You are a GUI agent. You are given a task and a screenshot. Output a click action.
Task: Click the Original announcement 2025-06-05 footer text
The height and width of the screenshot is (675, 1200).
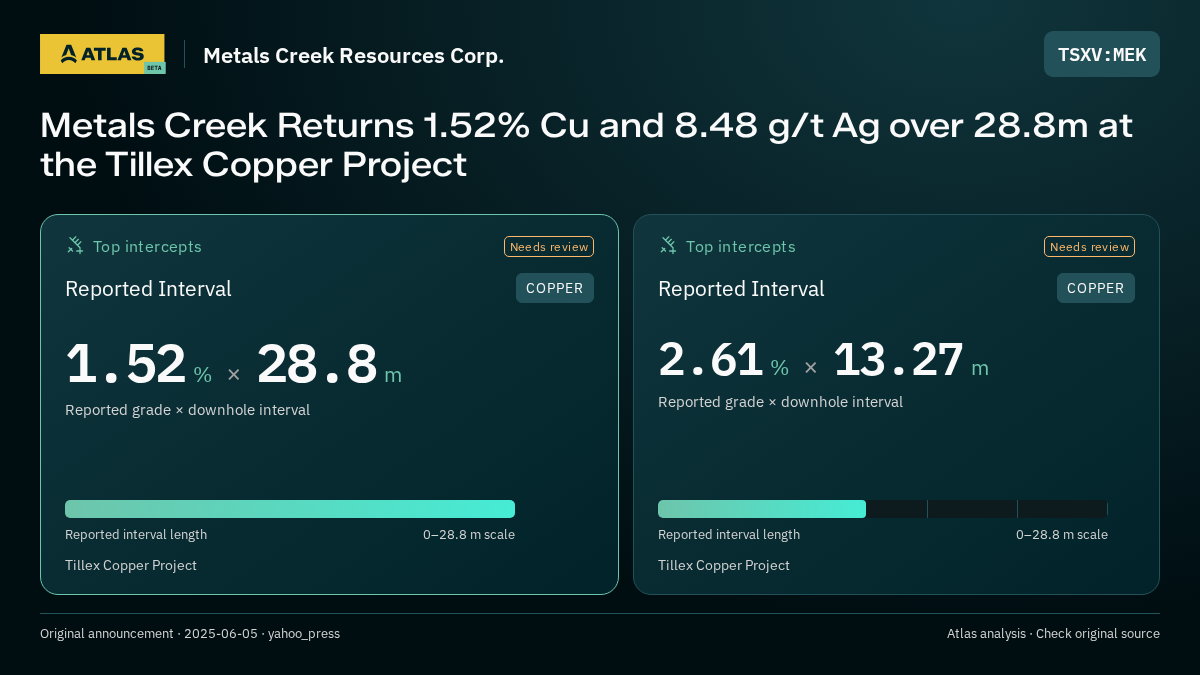[x=190, y=634]
